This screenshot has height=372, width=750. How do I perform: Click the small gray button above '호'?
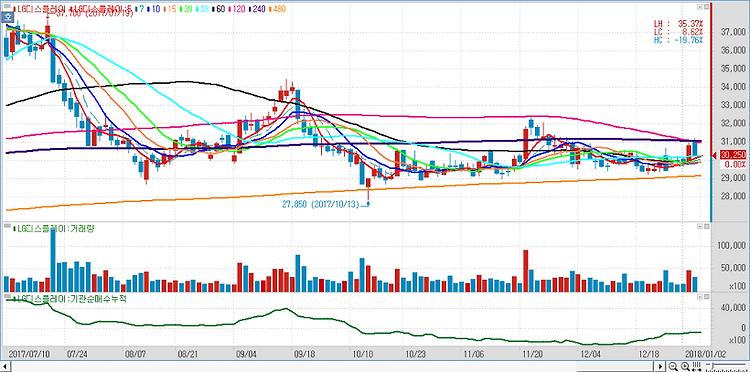[x=8, y=7]
